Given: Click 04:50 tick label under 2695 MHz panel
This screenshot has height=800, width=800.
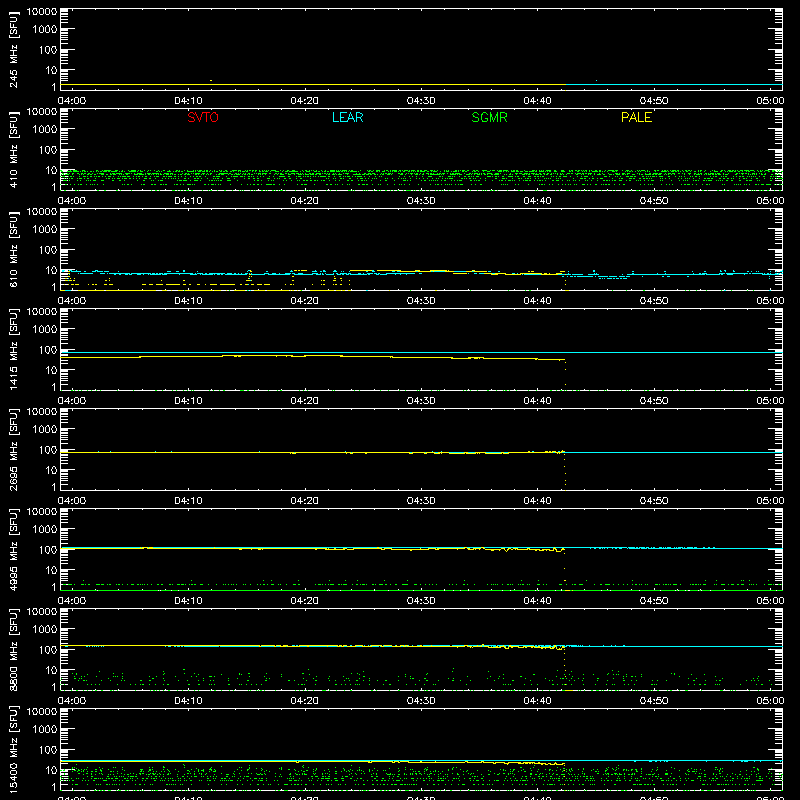Looking at the screenshot, I should coord(654,501).
